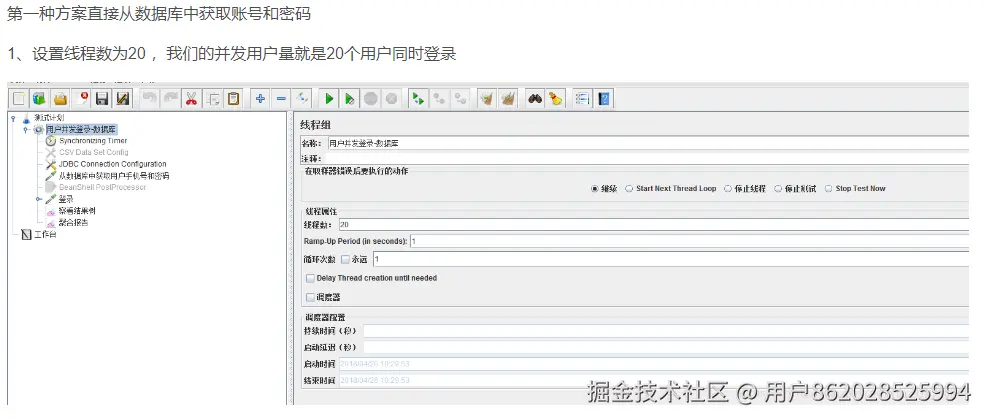This screenshot has height=419, width=985.
Task: Click the Close test plan icon
Action: (82, 99)
